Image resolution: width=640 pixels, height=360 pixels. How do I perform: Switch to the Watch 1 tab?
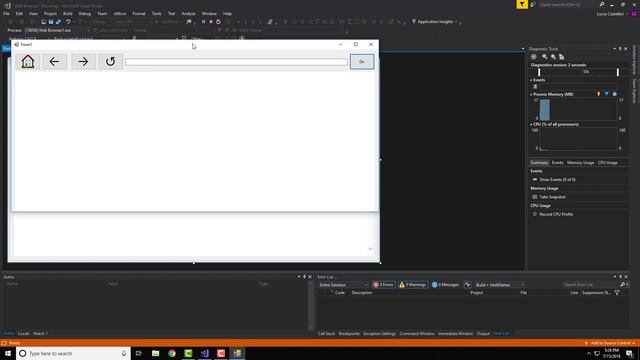pos(40,333)
